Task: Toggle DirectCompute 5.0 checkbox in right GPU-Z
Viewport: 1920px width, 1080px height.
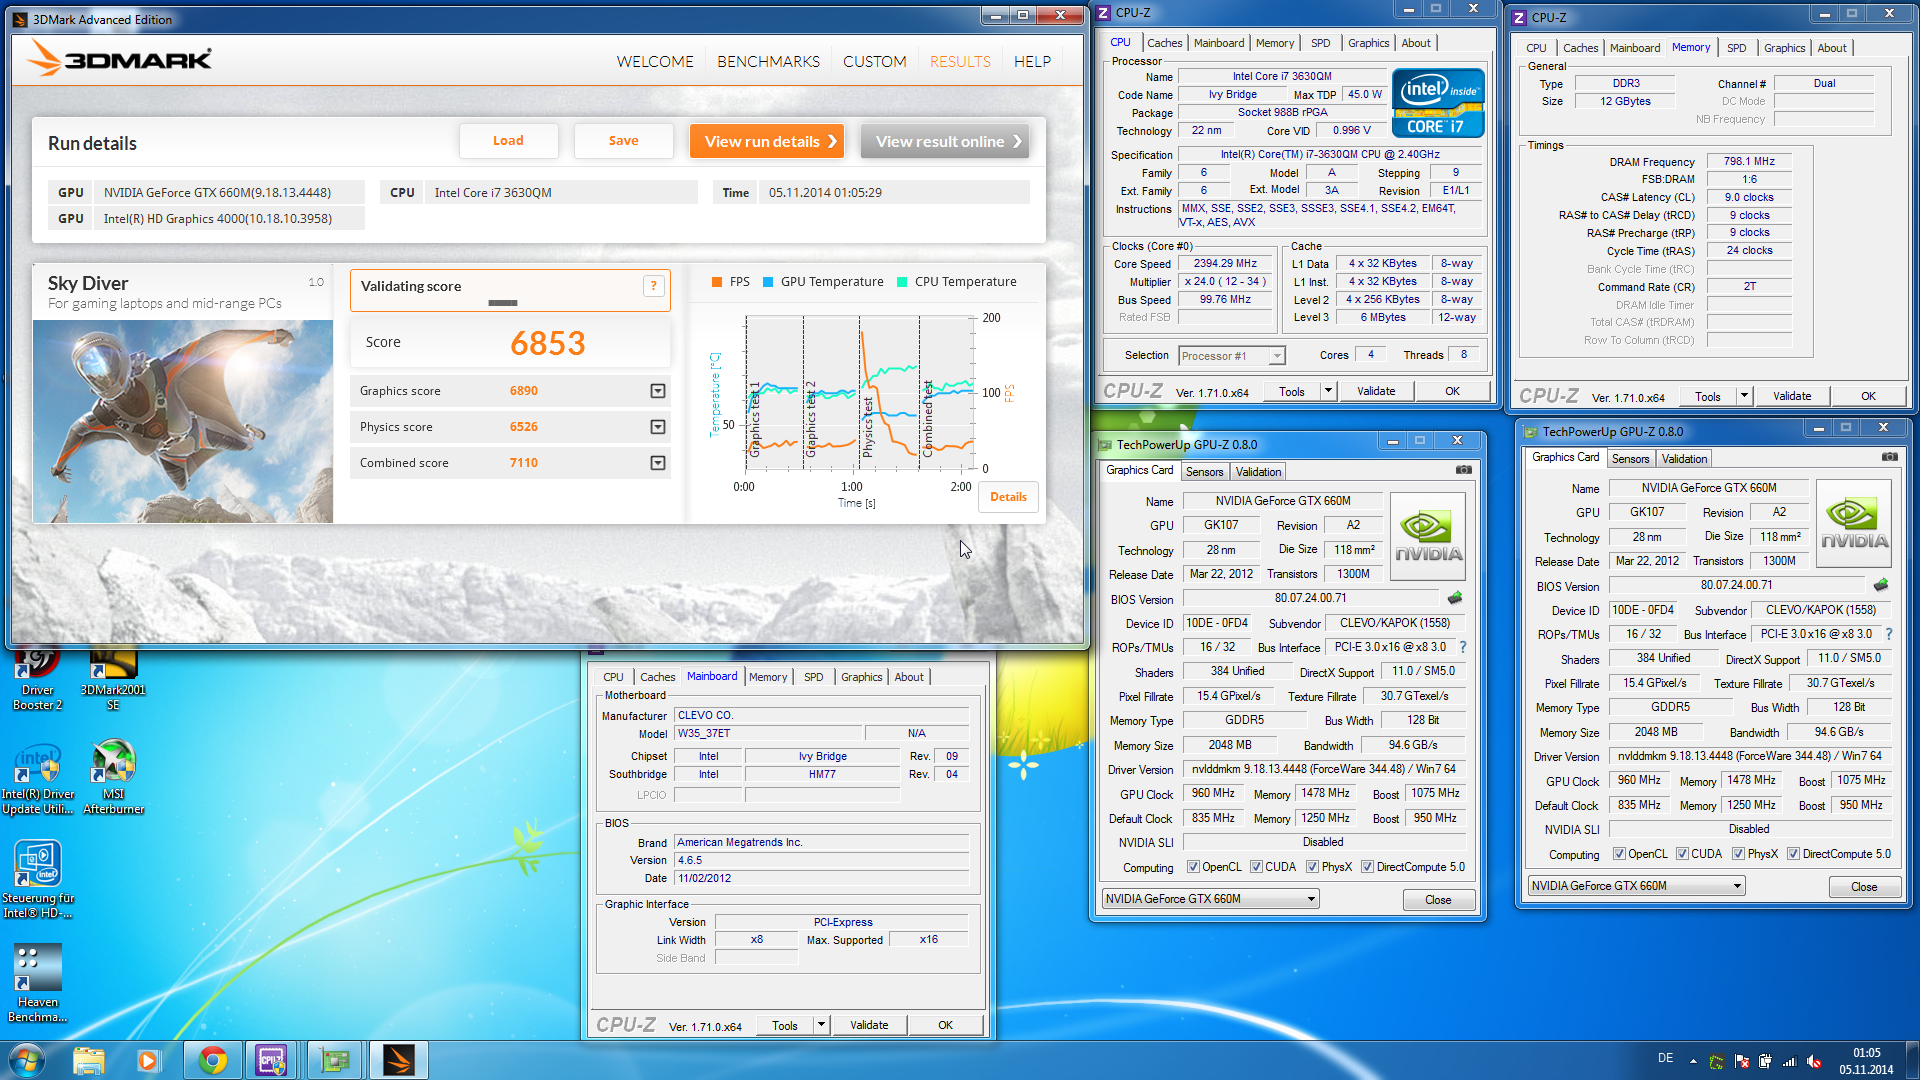Action: pos(1794,854)
